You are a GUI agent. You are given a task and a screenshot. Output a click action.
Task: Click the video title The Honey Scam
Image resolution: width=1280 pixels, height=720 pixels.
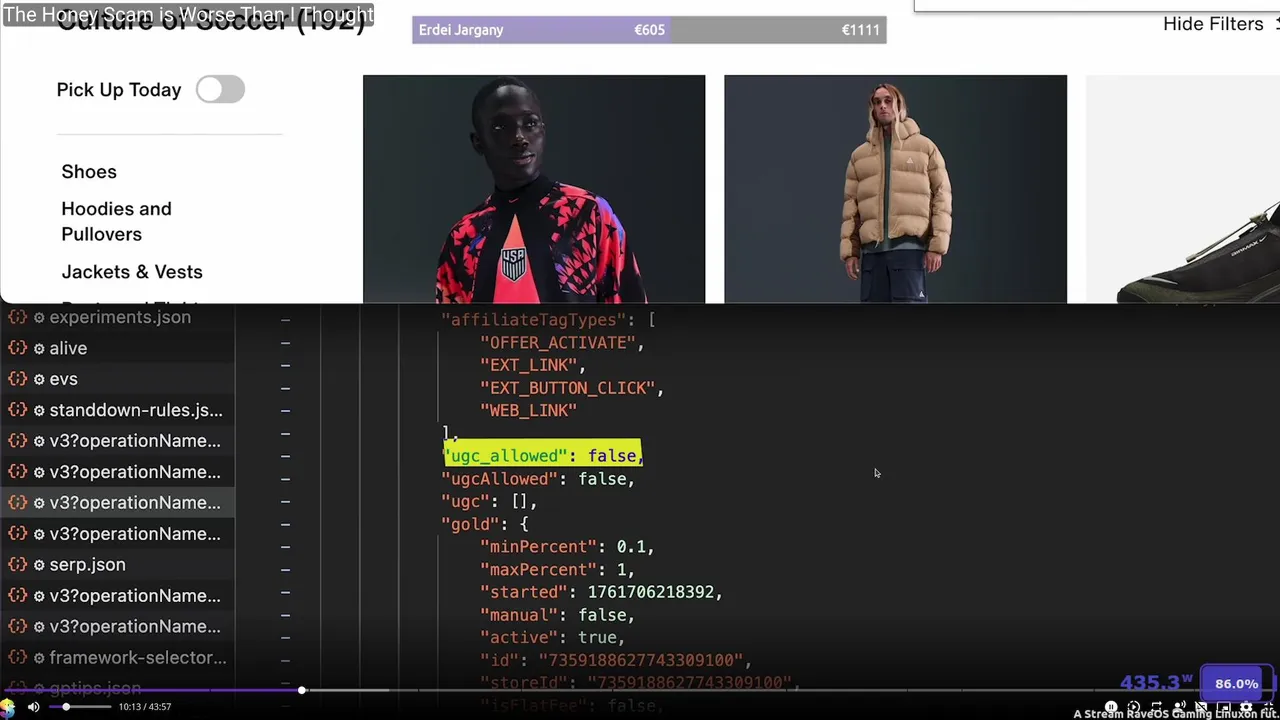188,14
